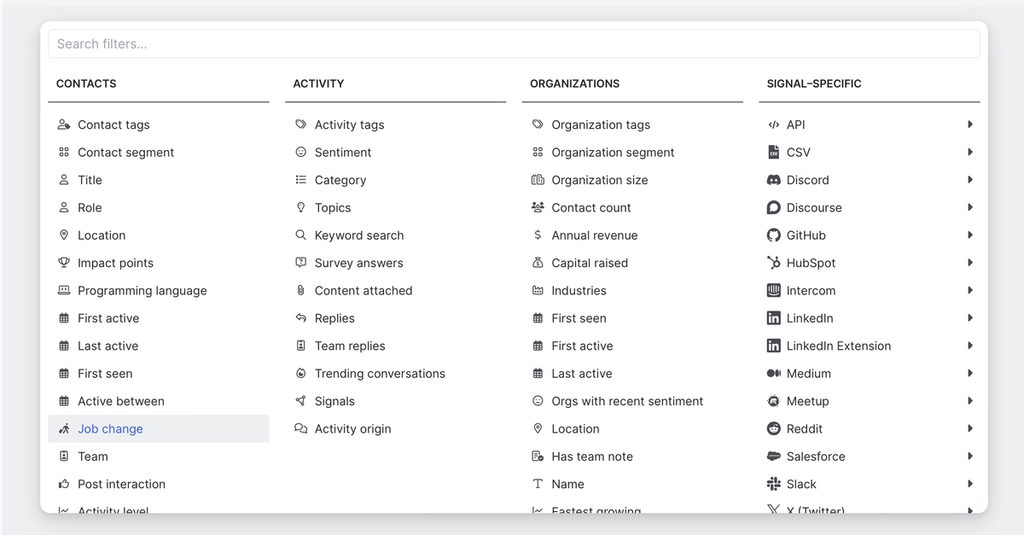Image resolution: width=1024 pixels, height=535 pixels.
Task: Click the Sentiment smiley face icon
Action: pyautogui.click(x=301, y=153)
